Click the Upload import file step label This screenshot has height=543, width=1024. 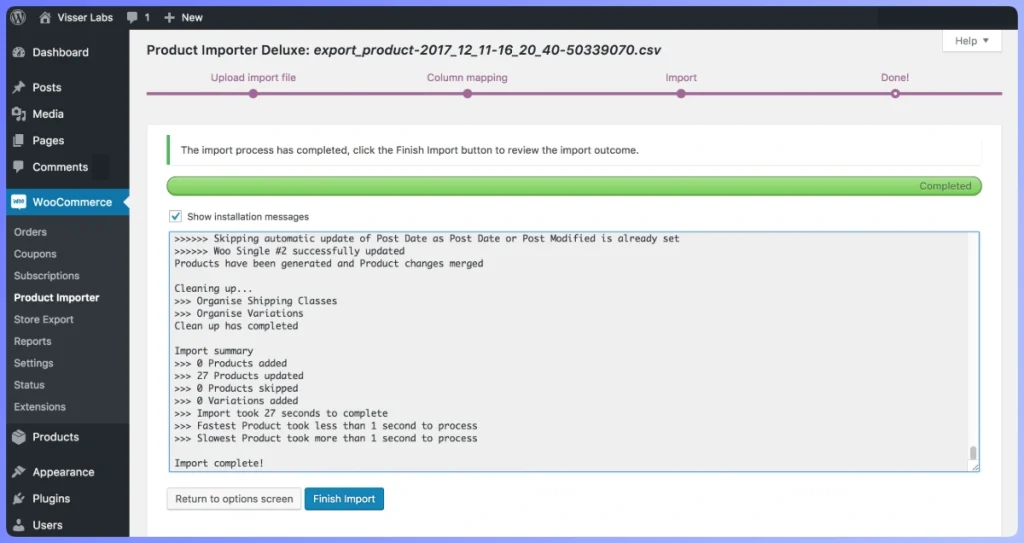tap(253, 77)
